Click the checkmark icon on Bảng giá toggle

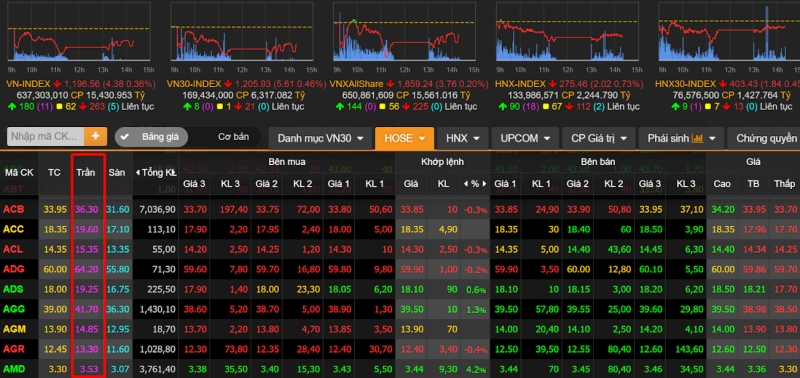coord(125,137)
